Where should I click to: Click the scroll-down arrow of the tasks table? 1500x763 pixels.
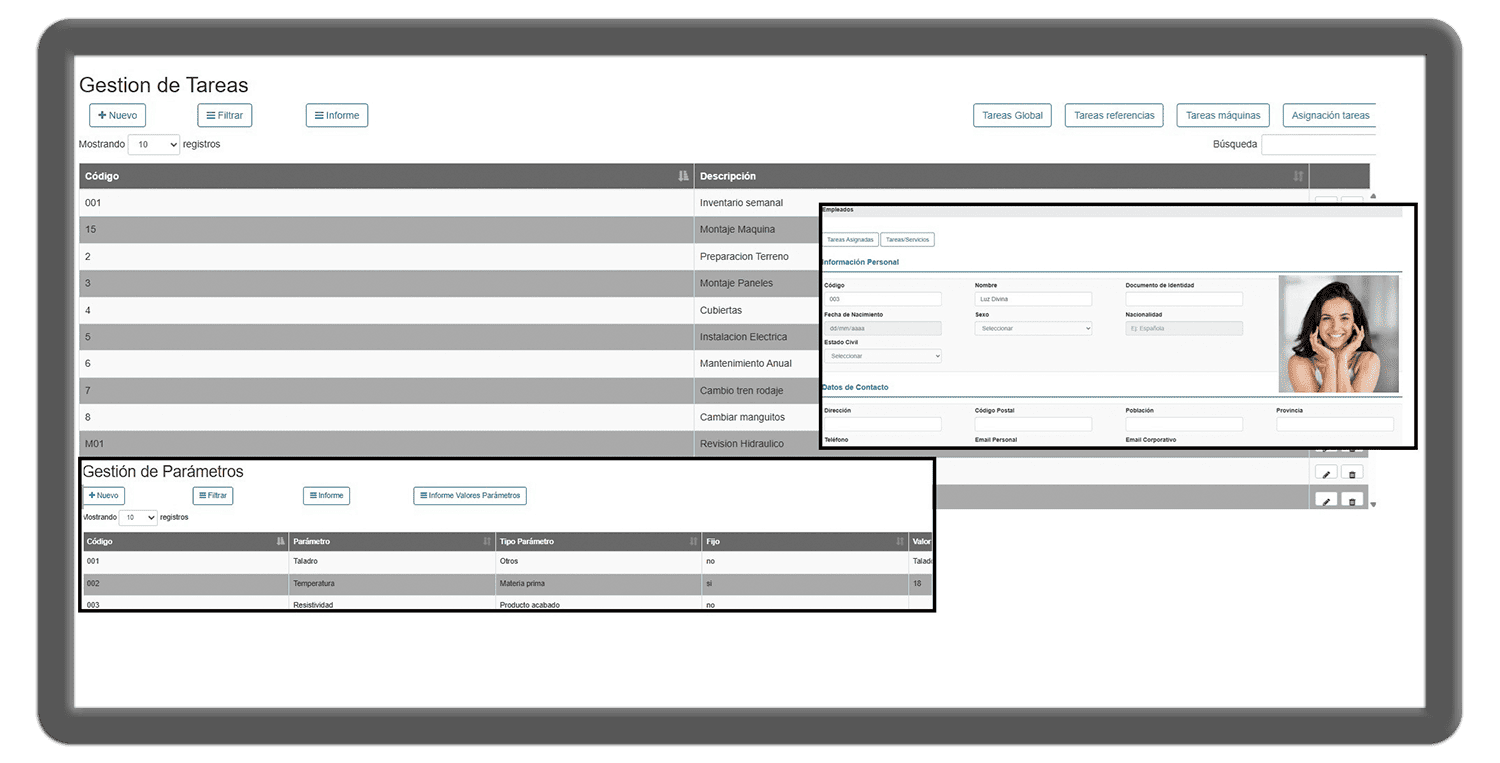pyautogui.click(x=1373, y=504)
